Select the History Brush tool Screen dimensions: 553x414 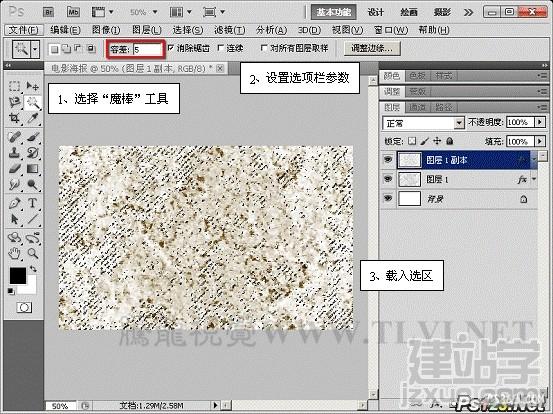[x=32, y=152]
